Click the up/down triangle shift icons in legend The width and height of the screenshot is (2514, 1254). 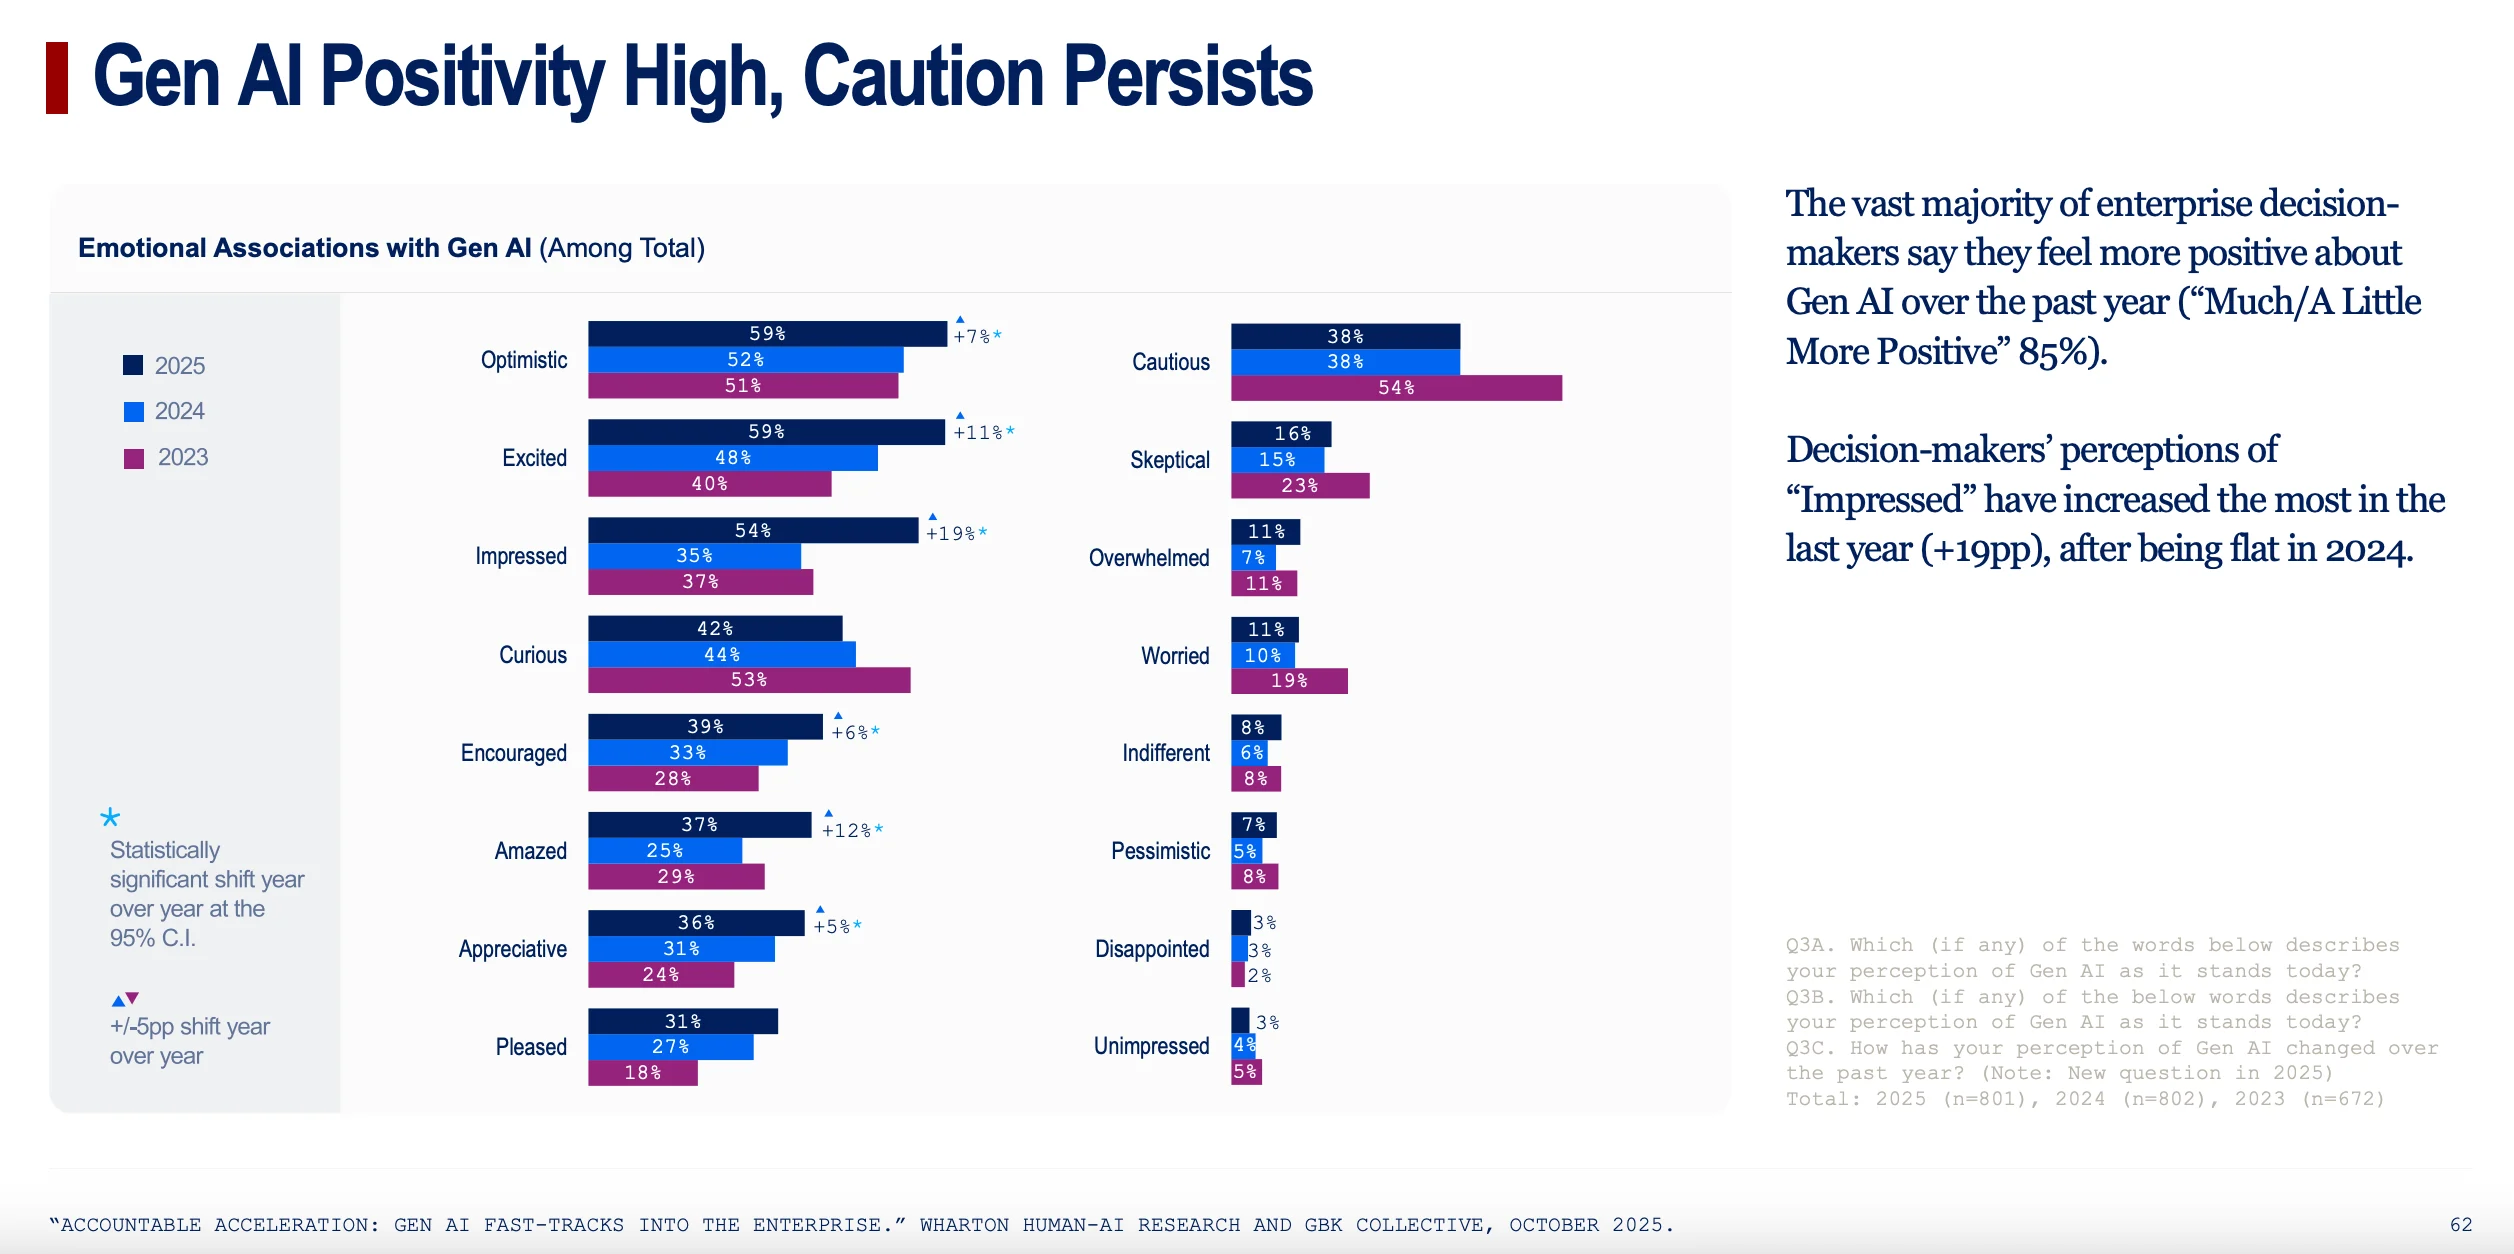tap(125, 999)
